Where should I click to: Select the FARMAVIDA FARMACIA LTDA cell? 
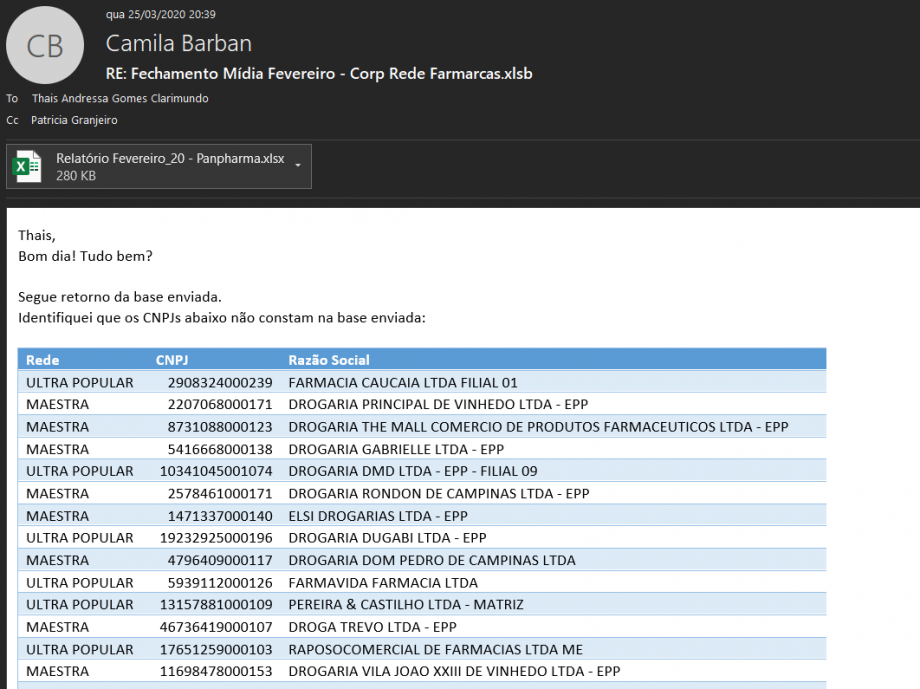coord(383,582)
